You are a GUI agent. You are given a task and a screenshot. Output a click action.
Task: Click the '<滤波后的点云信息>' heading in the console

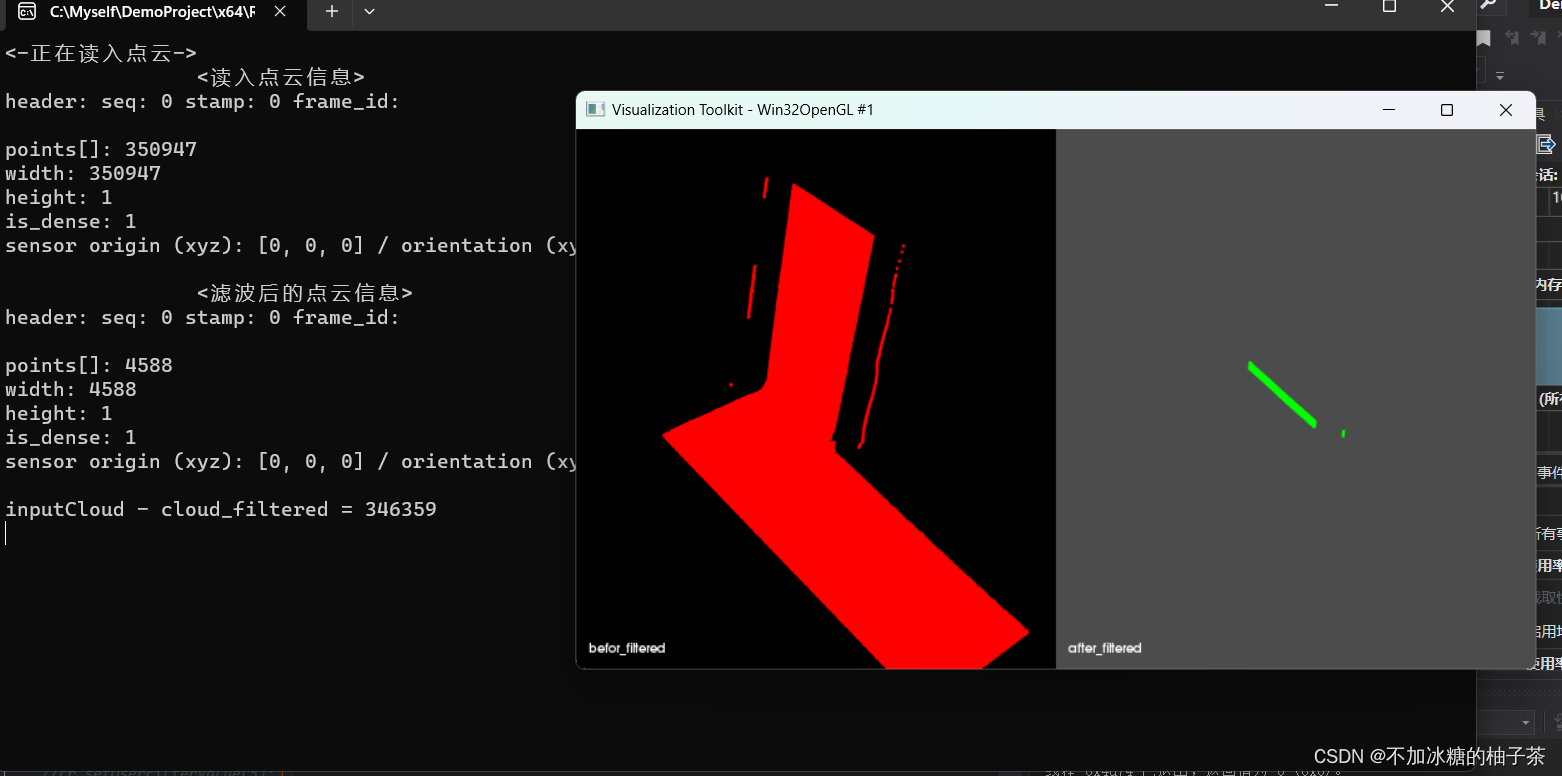(x=305, y=293)
